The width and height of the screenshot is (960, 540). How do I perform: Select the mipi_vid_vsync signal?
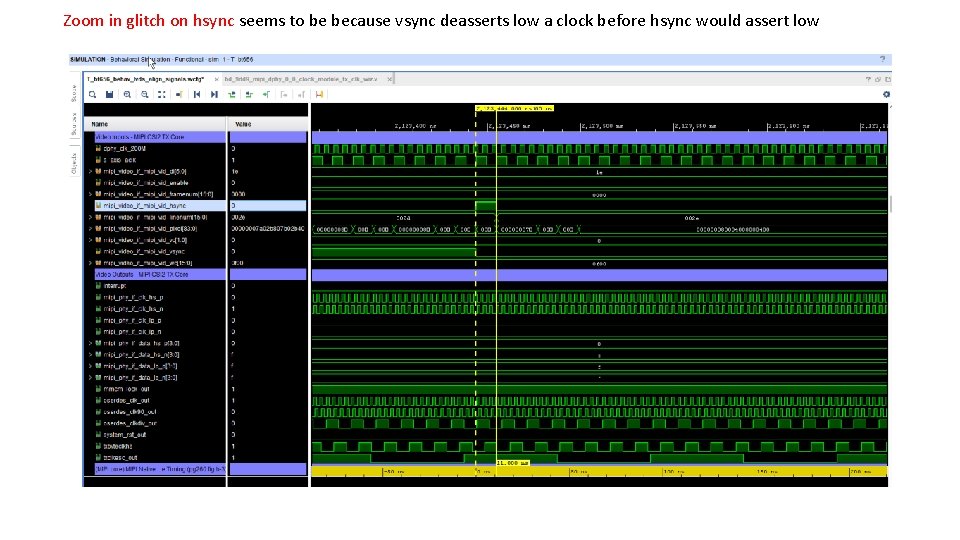click(x=144, y=252)
